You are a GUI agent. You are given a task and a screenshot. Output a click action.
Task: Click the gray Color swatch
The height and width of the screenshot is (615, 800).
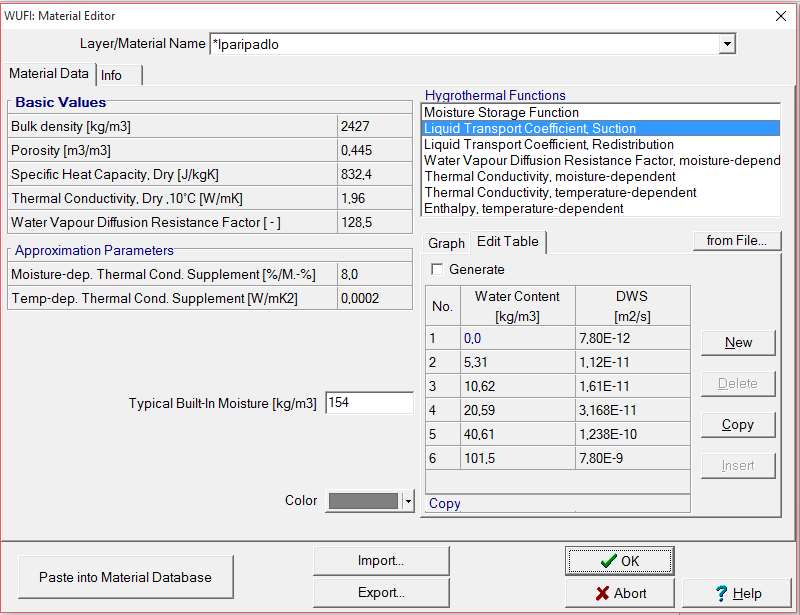(x=363, y=501)
